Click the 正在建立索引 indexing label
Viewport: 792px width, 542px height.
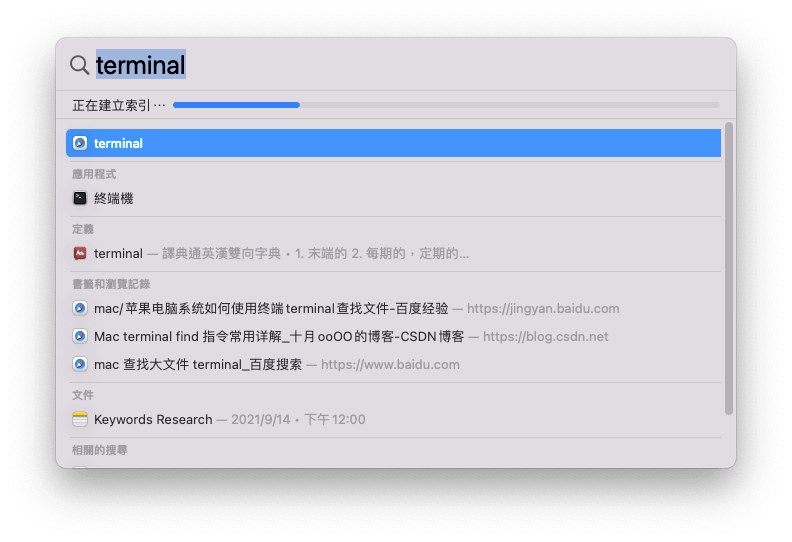pyautogui.click(x=119, y=105)
